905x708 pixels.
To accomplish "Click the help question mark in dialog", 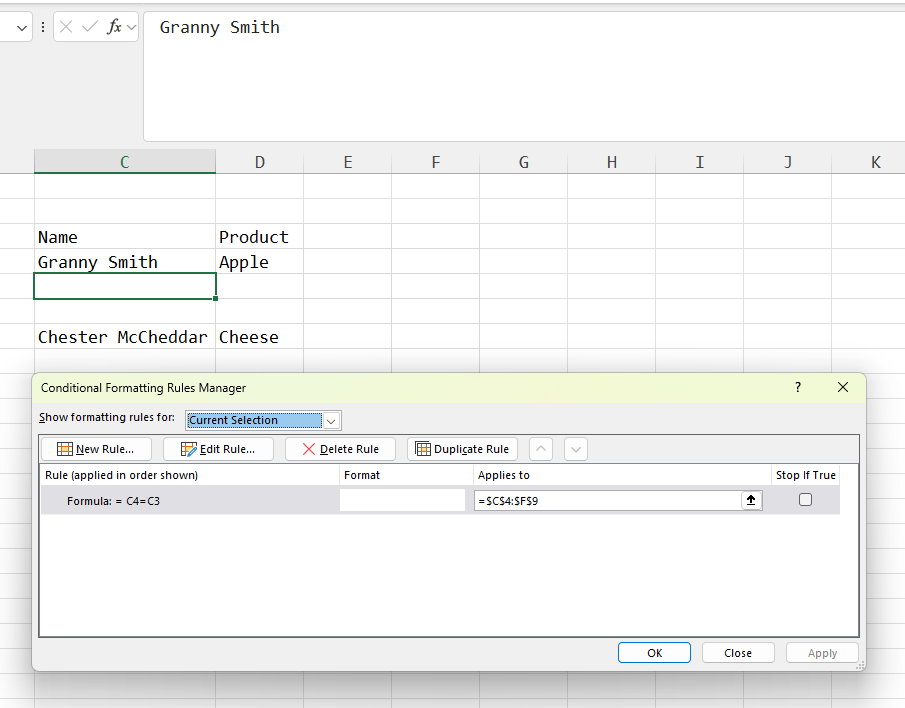I will click(798, 387).
